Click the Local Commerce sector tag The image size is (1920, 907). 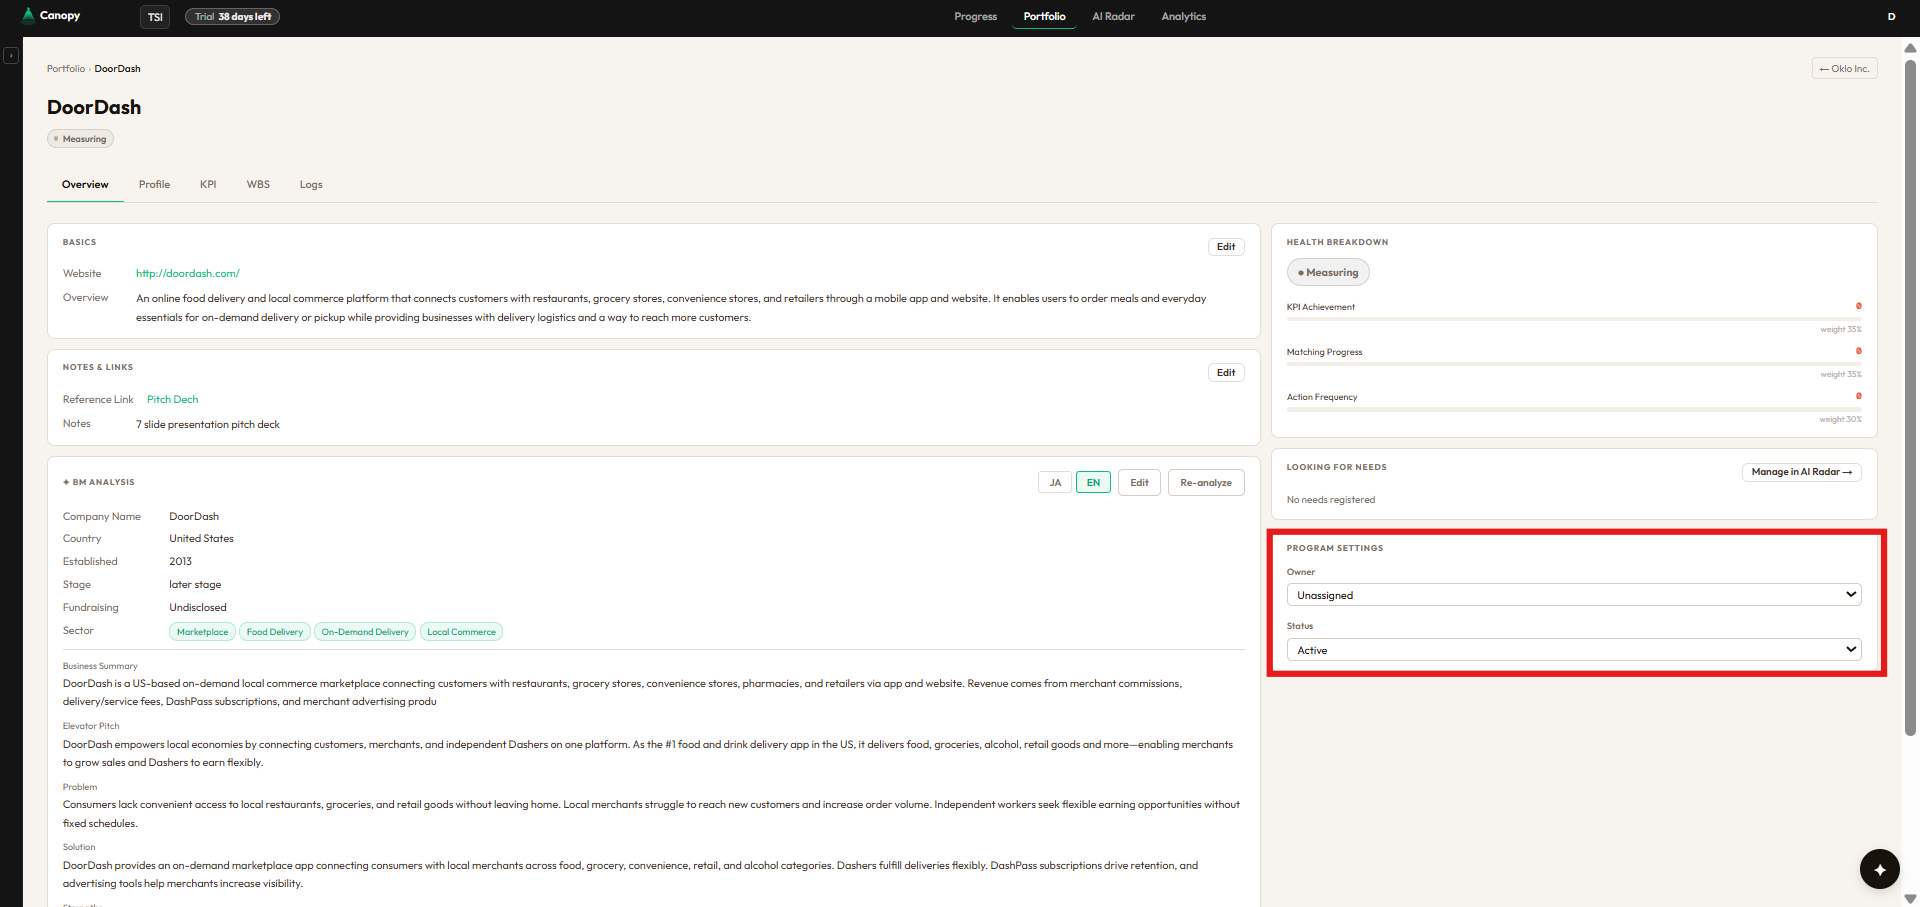461,632
